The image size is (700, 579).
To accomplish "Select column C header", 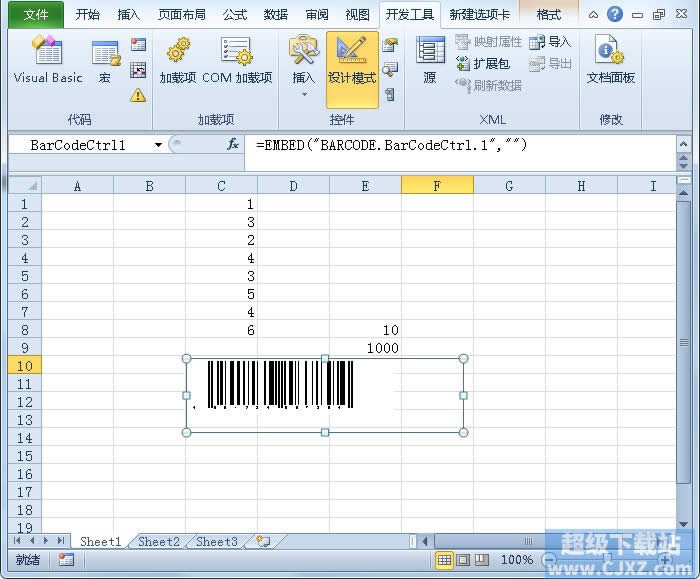I will click(221, 185).
